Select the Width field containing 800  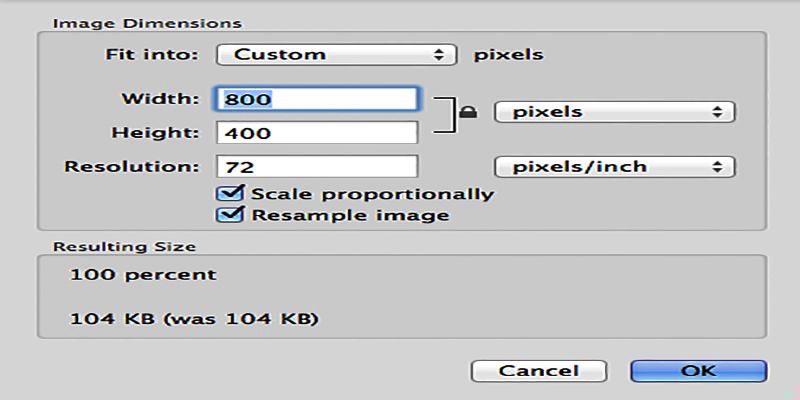pos(316,99)
